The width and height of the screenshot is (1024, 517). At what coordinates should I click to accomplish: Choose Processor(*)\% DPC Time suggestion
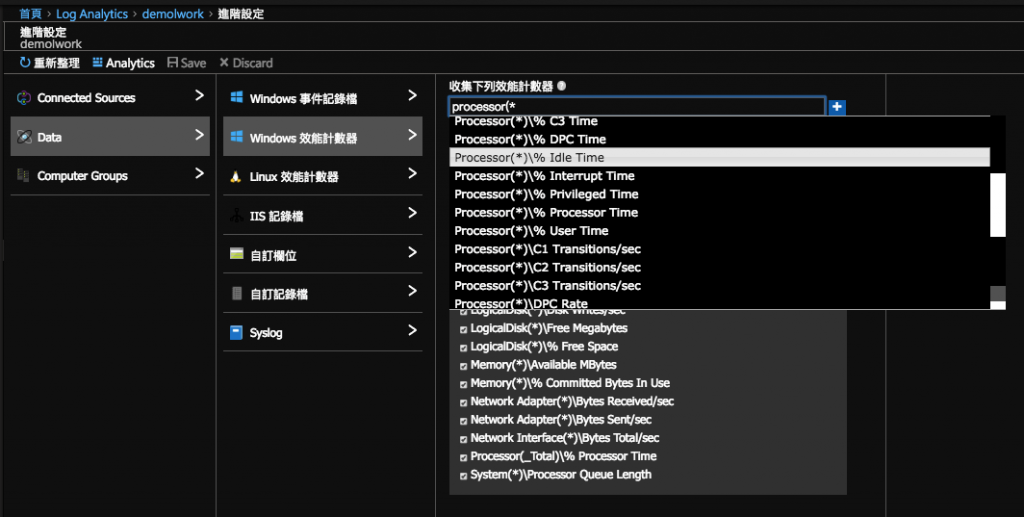click(x=720, y=139)
